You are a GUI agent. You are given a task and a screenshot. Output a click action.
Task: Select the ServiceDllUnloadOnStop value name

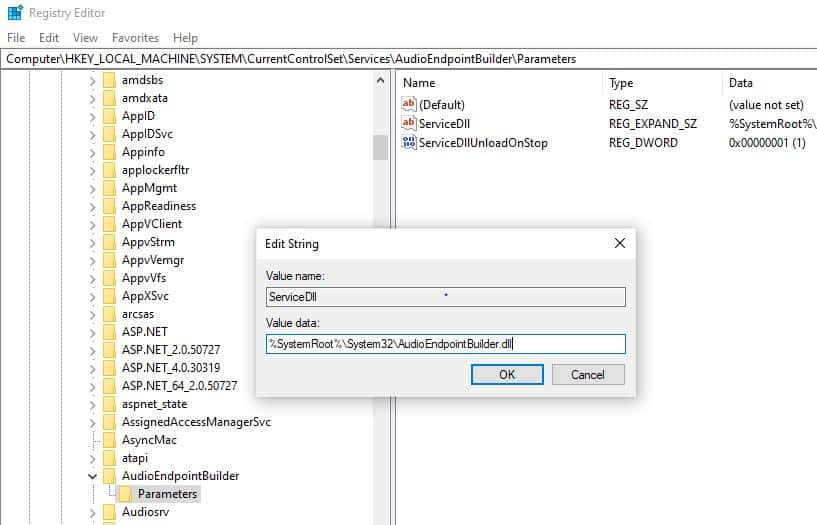click(483, 143)
